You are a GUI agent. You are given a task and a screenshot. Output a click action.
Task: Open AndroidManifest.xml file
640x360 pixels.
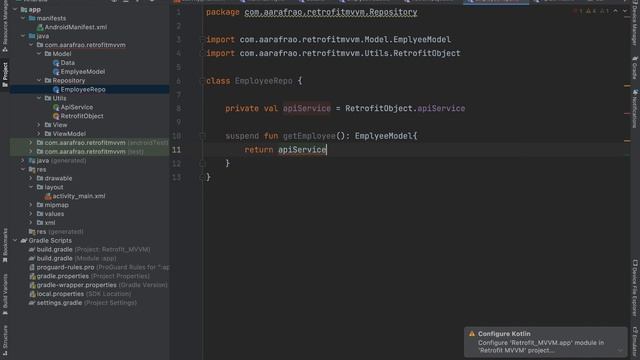76,27
